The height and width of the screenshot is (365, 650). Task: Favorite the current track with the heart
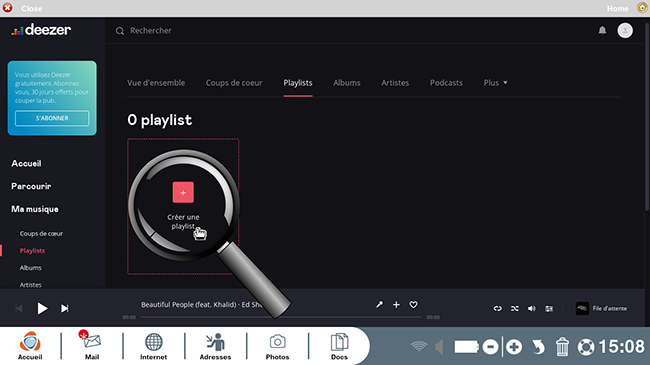coord(413,304)
